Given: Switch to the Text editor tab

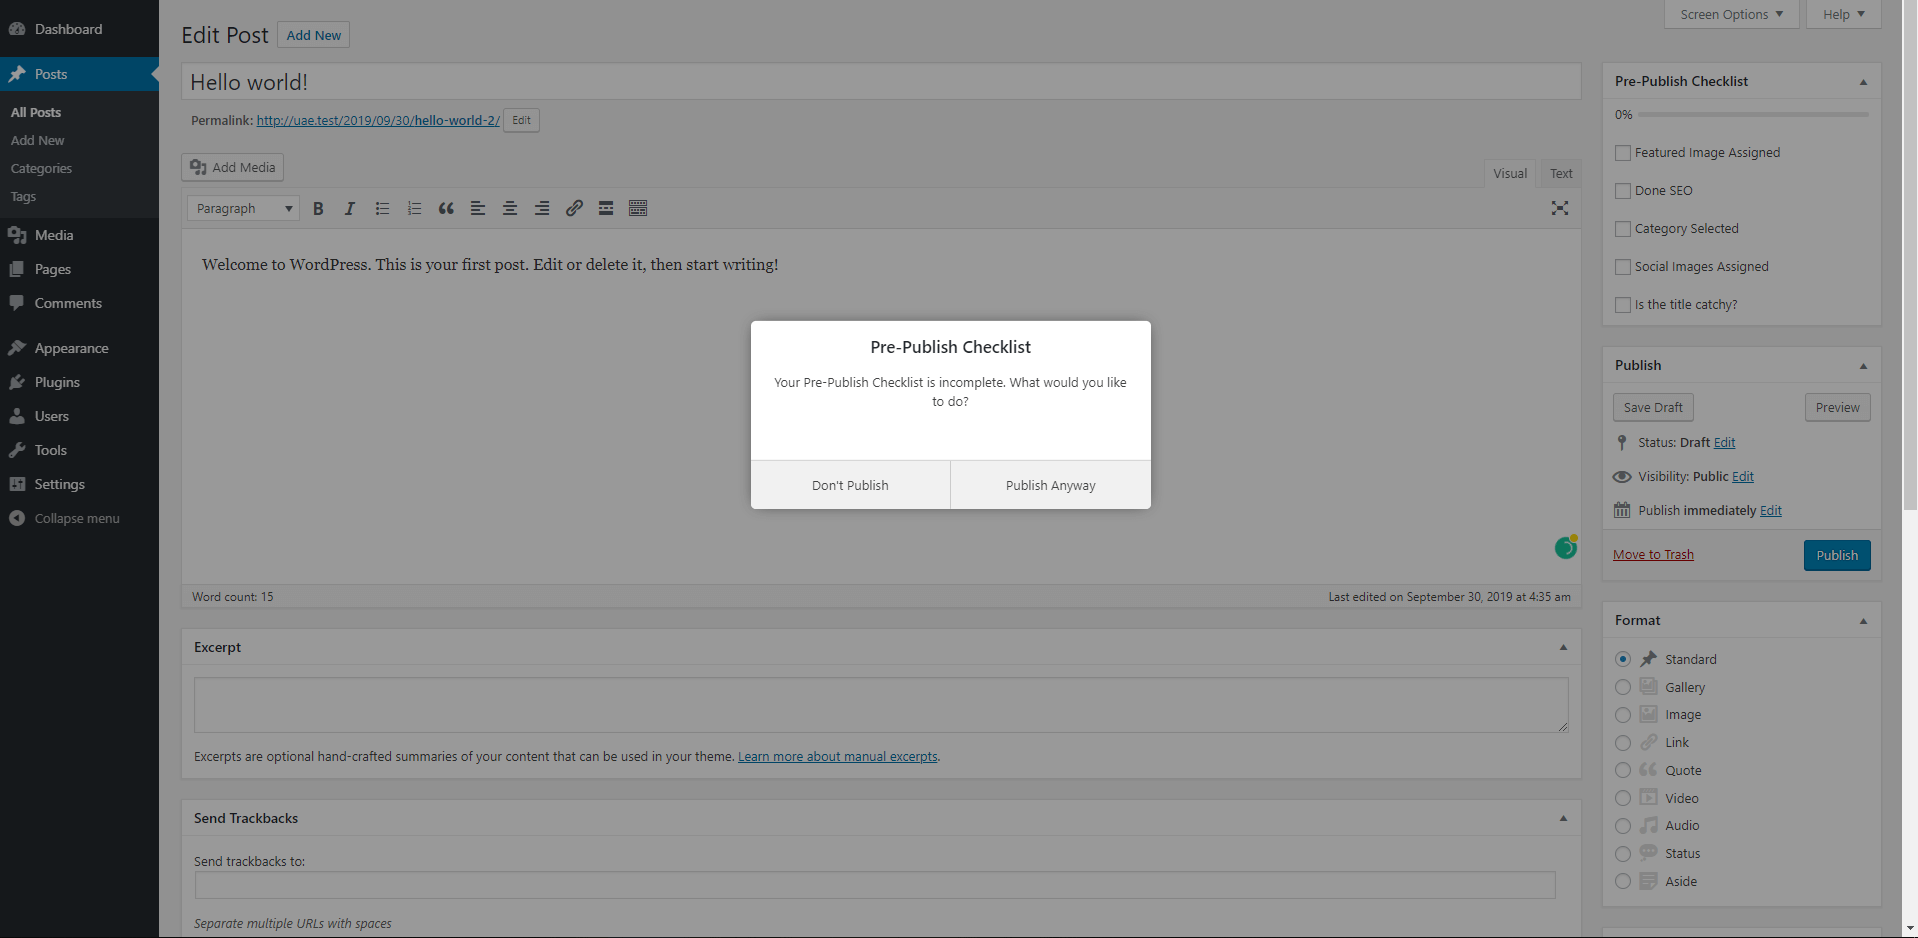Looking at the screenshot, I should 1561,173.
